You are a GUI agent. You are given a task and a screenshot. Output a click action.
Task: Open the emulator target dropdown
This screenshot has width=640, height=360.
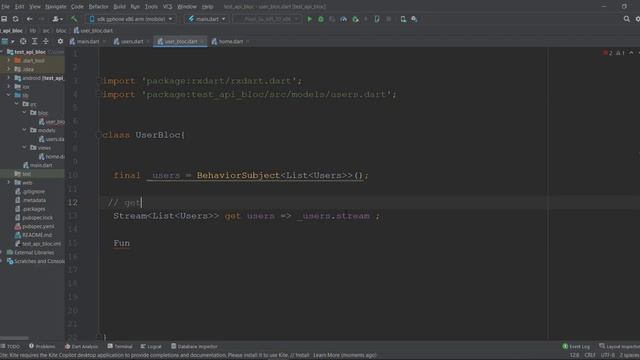[x=267, y=19]
